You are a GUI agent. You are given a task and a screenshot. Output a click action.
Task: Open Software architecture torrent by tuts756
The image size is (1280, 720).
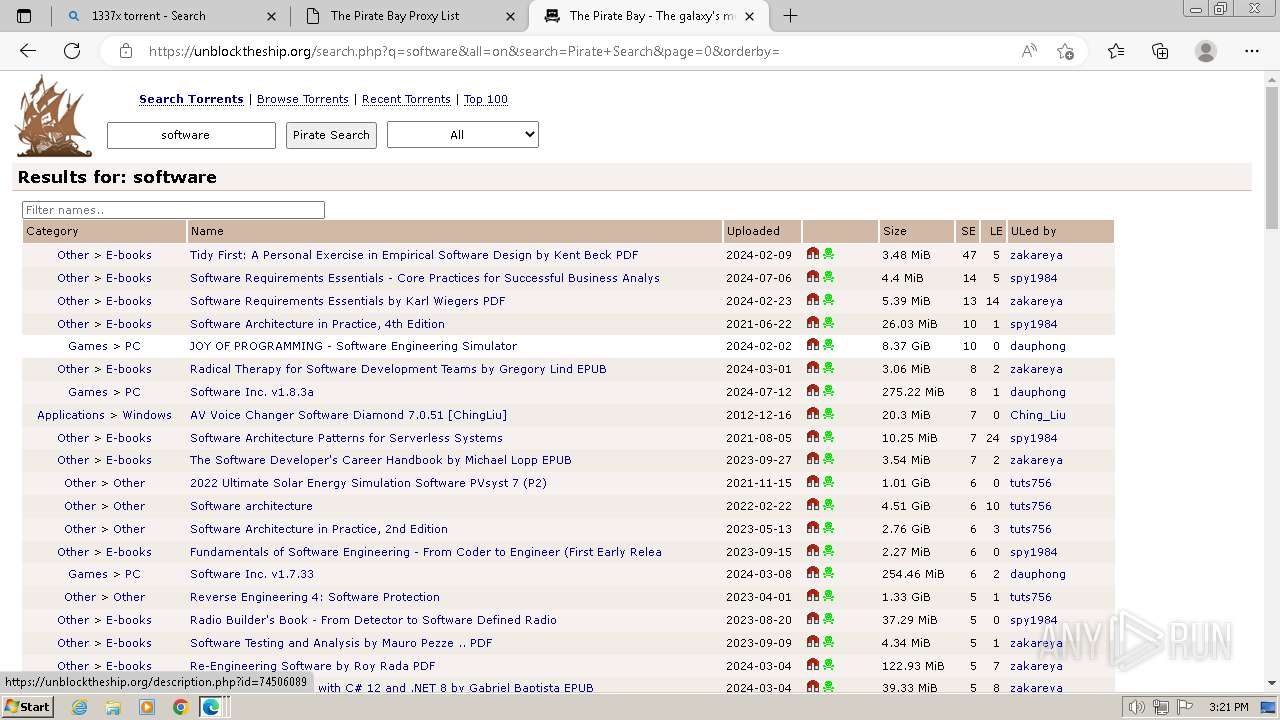pos(251,506)
